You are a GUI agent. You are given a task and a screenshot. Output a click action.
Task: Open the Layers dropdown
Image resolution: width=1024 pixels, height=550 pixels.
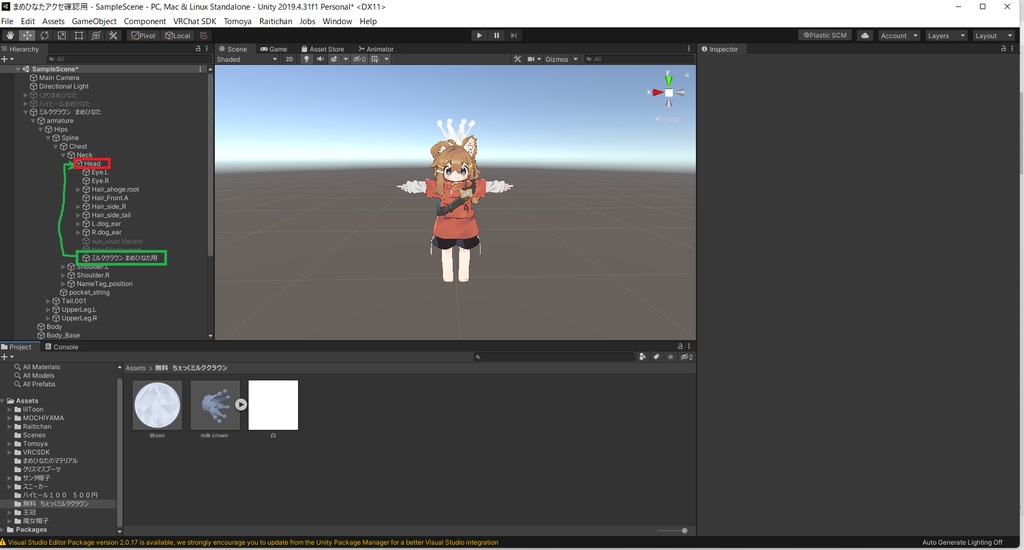click(946, 35)
